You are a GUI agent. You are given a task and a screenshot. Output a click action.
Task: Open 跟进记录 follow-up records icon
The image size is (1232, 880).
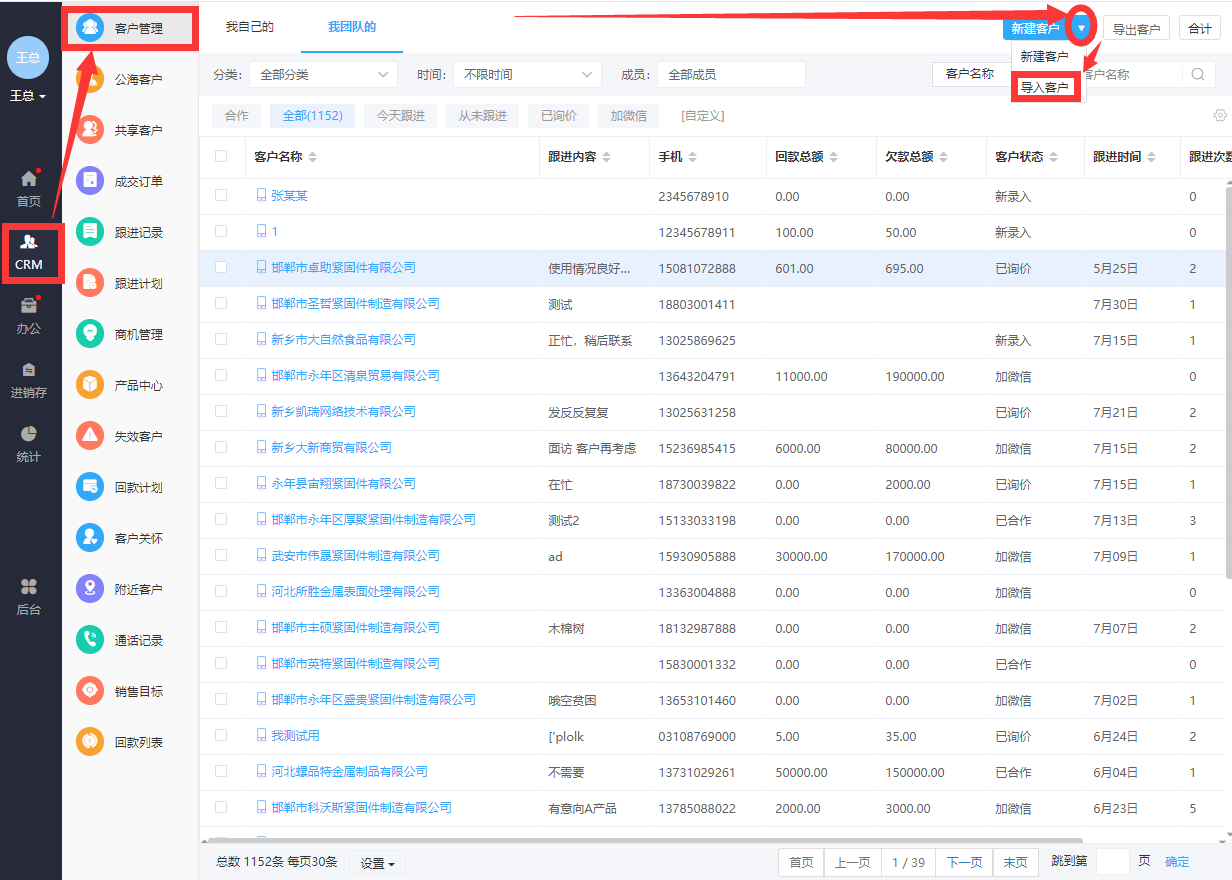(x=90, y=232)
